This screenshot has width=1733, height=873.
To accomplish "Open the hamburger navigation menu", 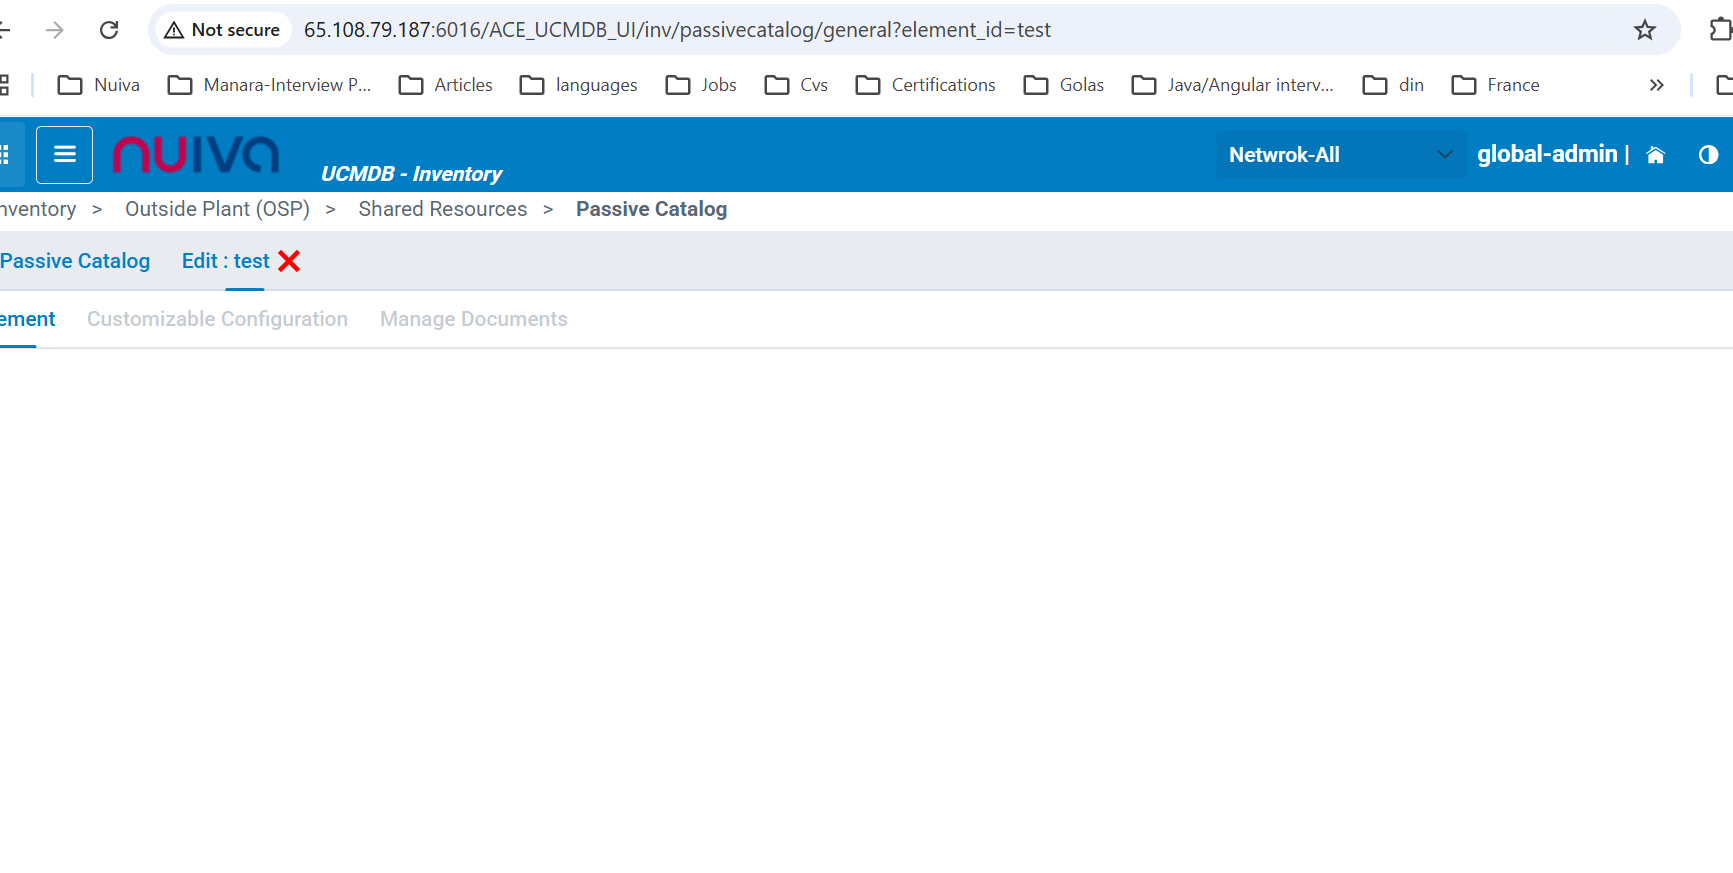I will [64, 155].
